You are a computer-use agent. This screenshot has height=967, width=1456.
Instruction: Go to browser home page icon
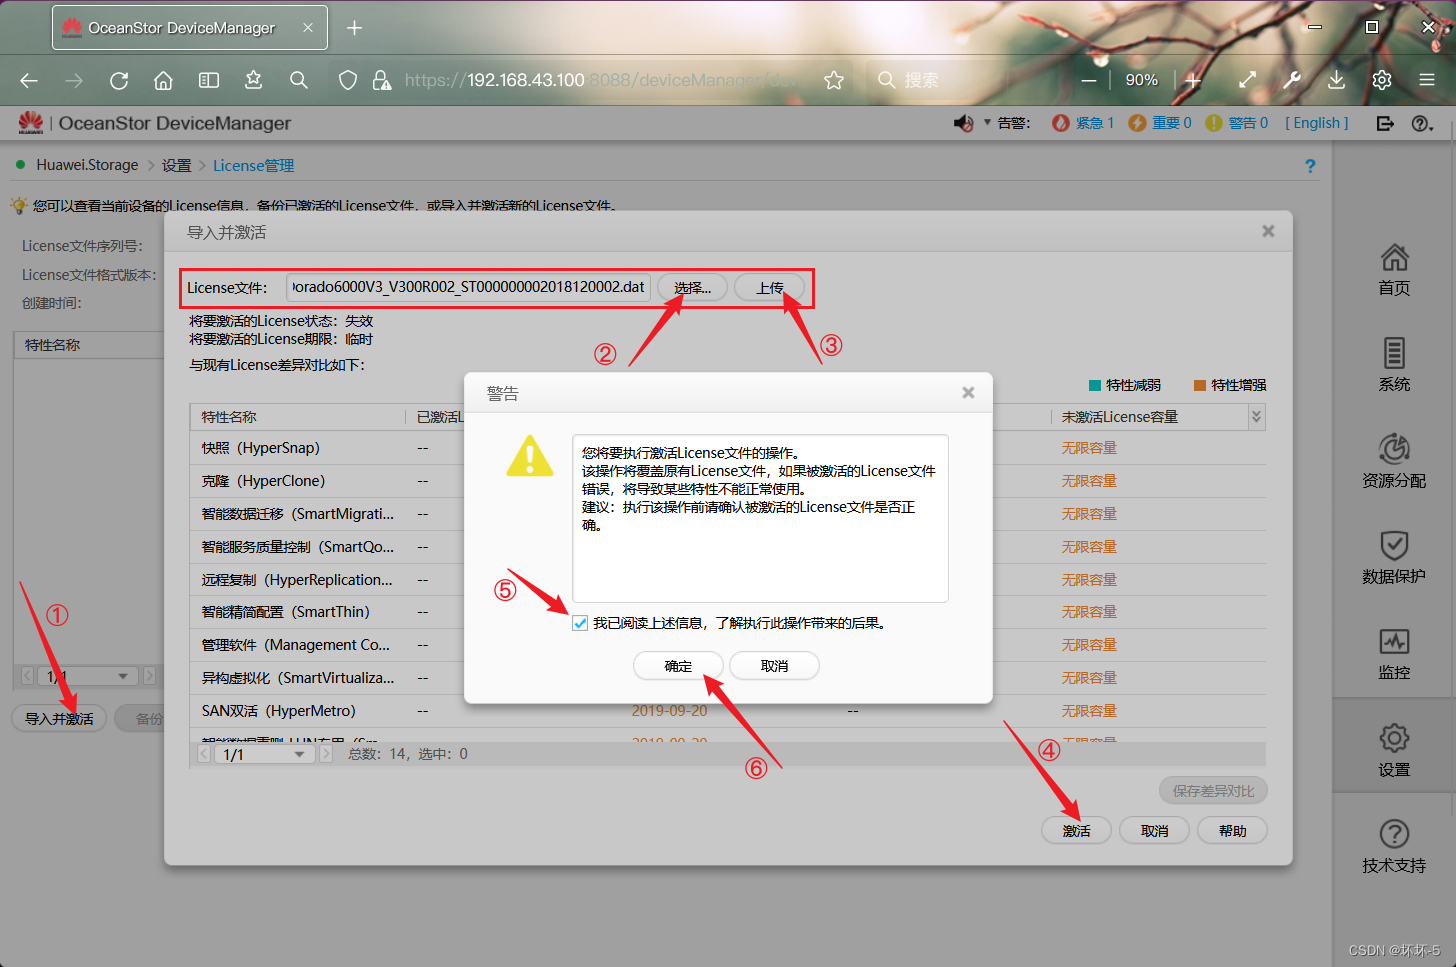[x=163, y=80]
